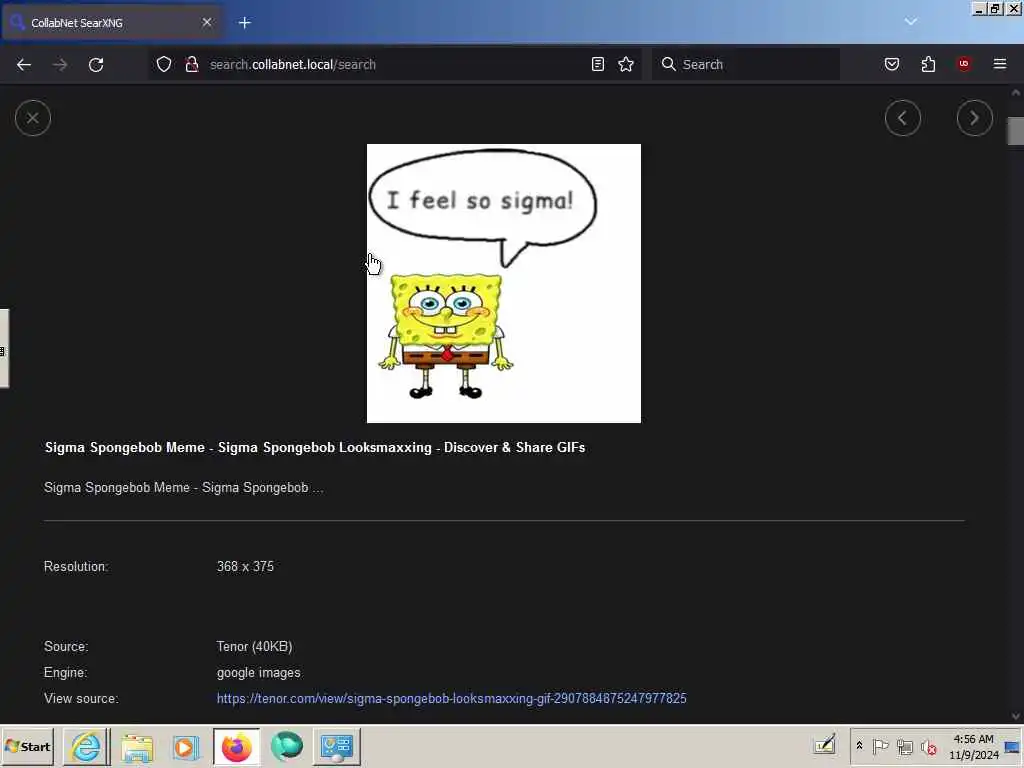Click the Sigma Spongebob Meme title
Screen dimensions: 1024x768
pyautogui.click(x=315, y=447)
